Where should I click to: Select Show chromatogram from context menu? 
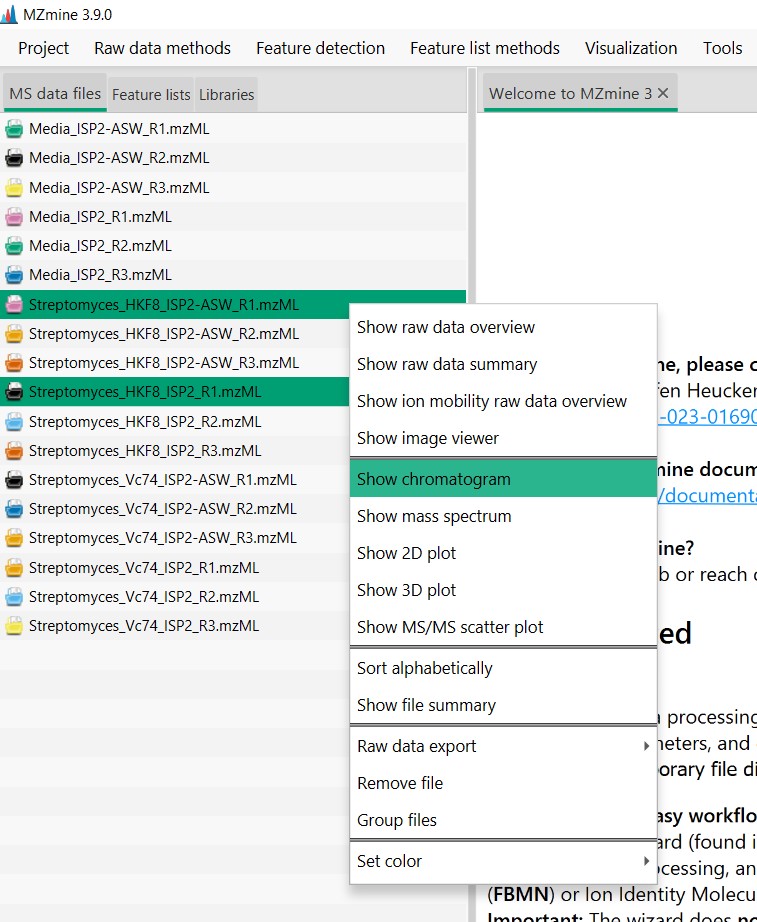[x=433, y=479]
